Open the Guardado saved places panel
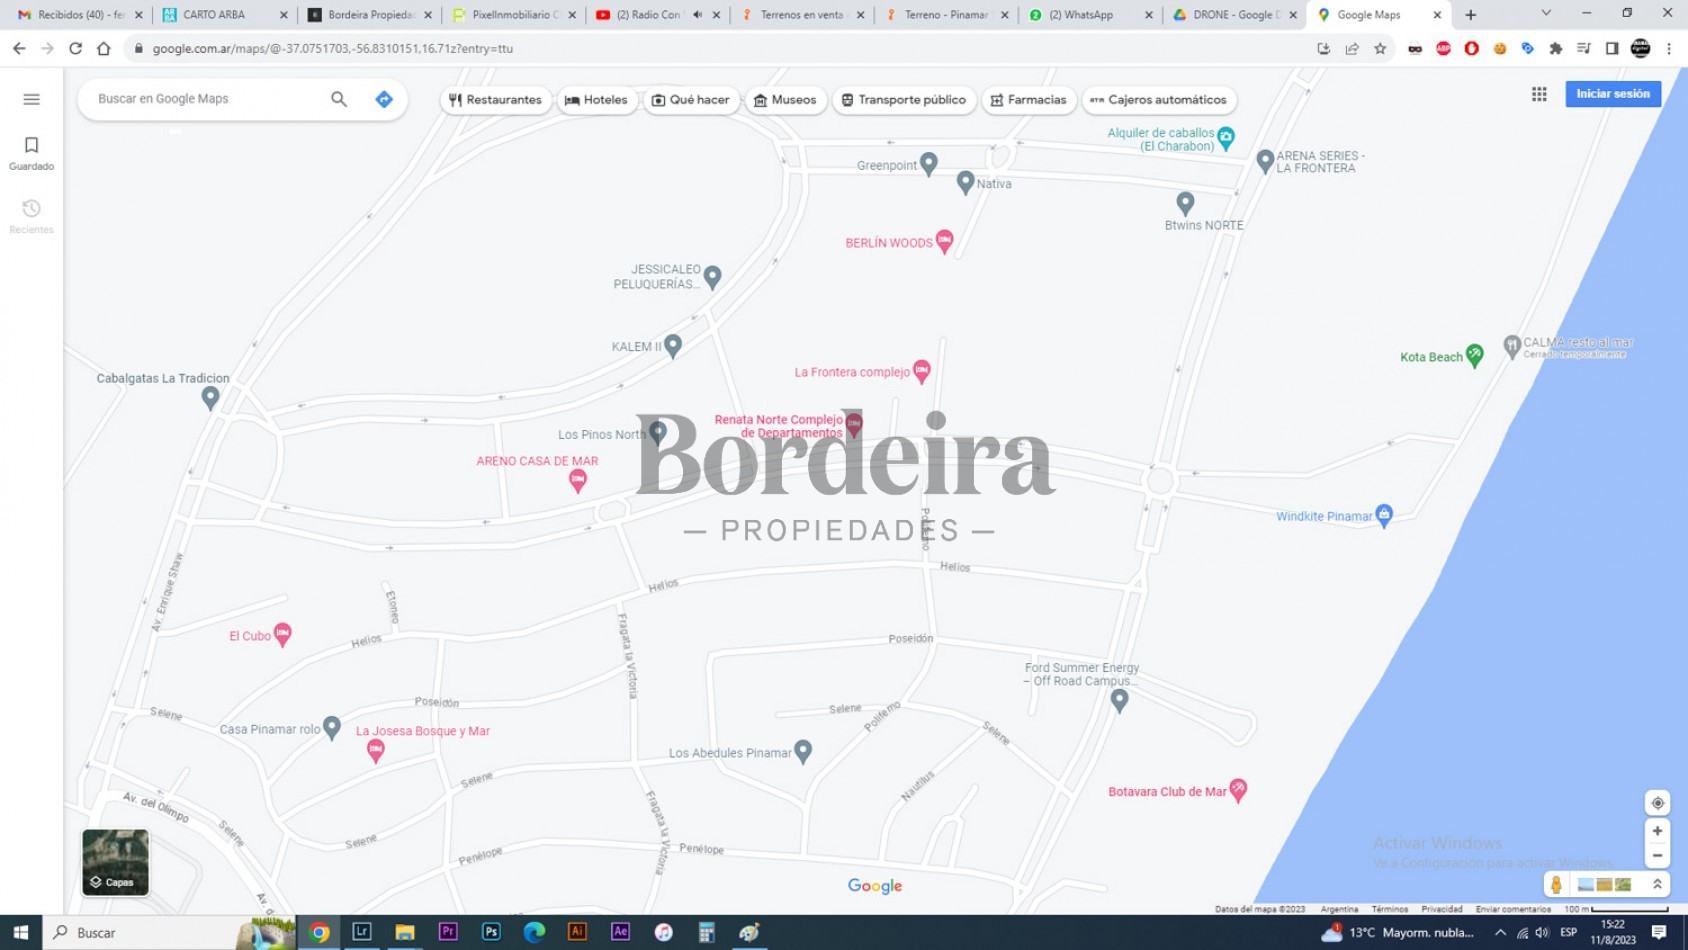 31,154
